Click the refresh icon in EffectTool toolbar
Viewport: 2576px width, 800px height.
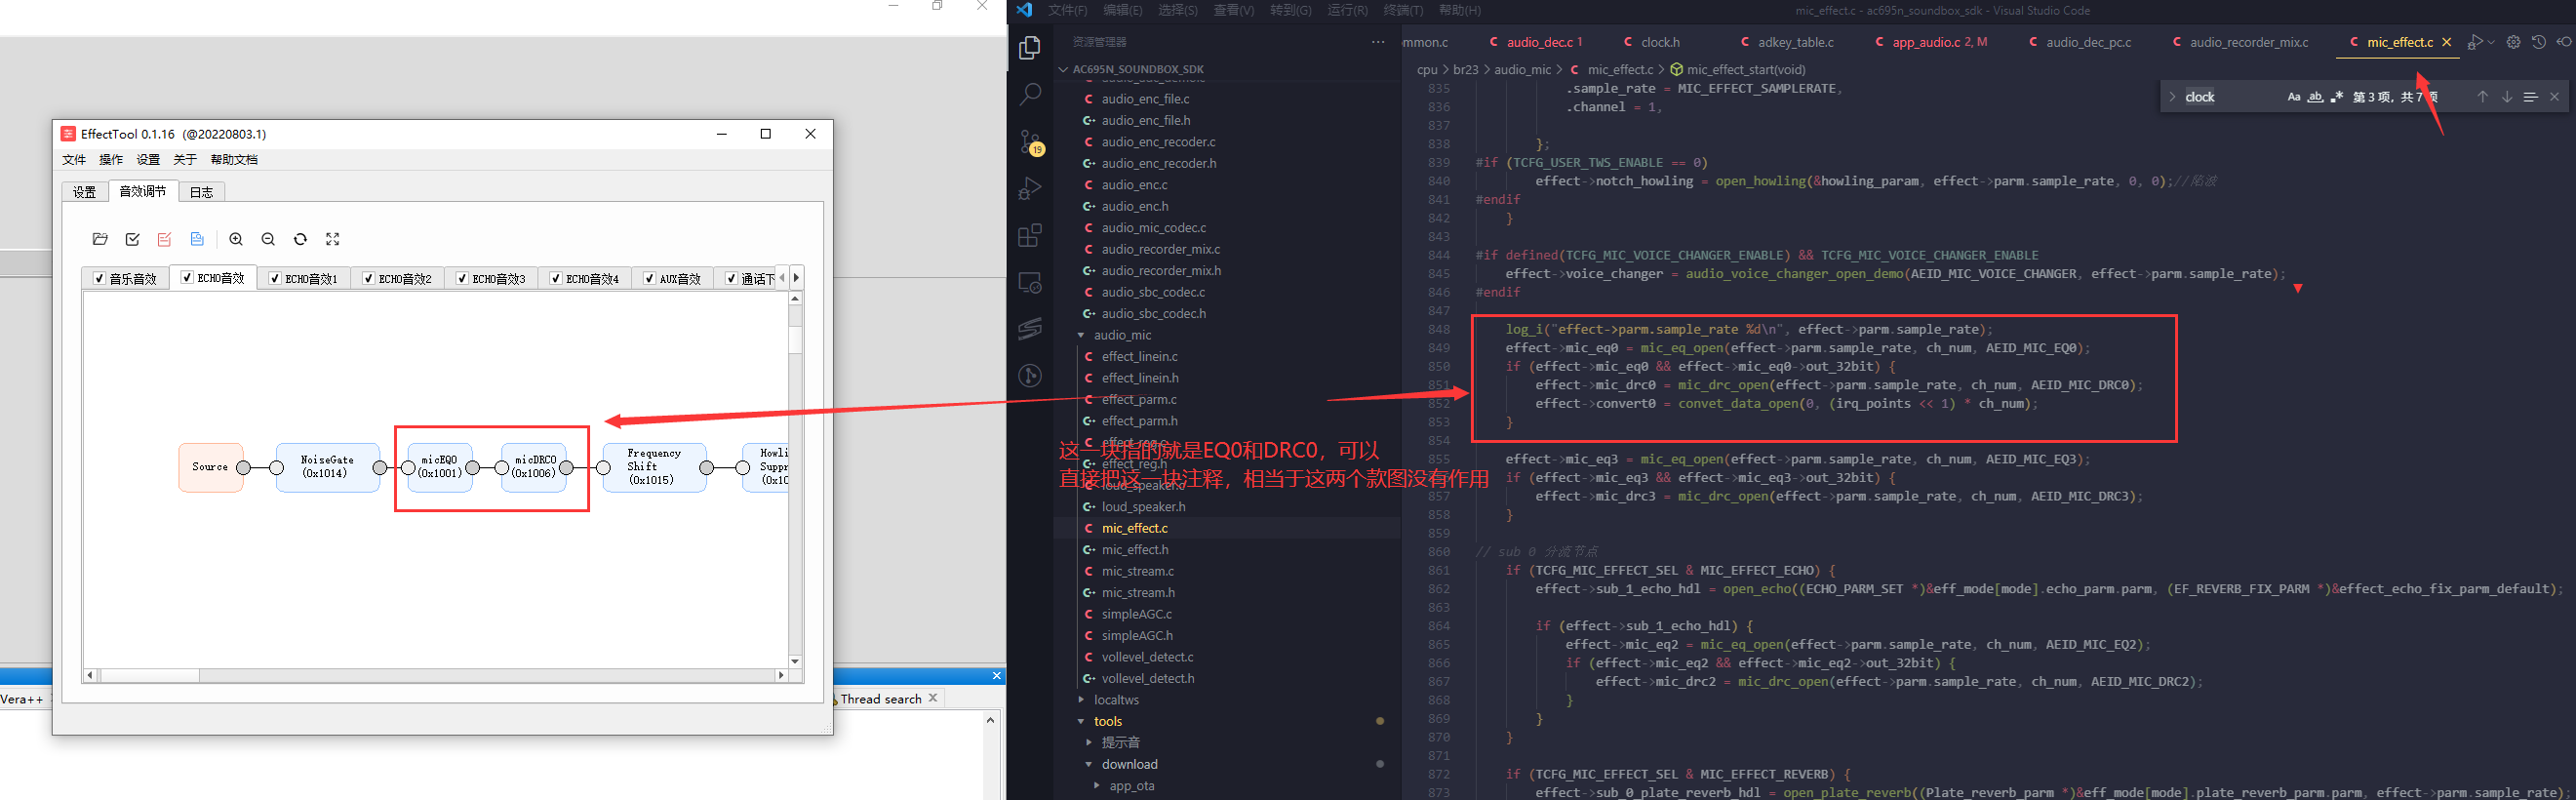pos(300,239)
